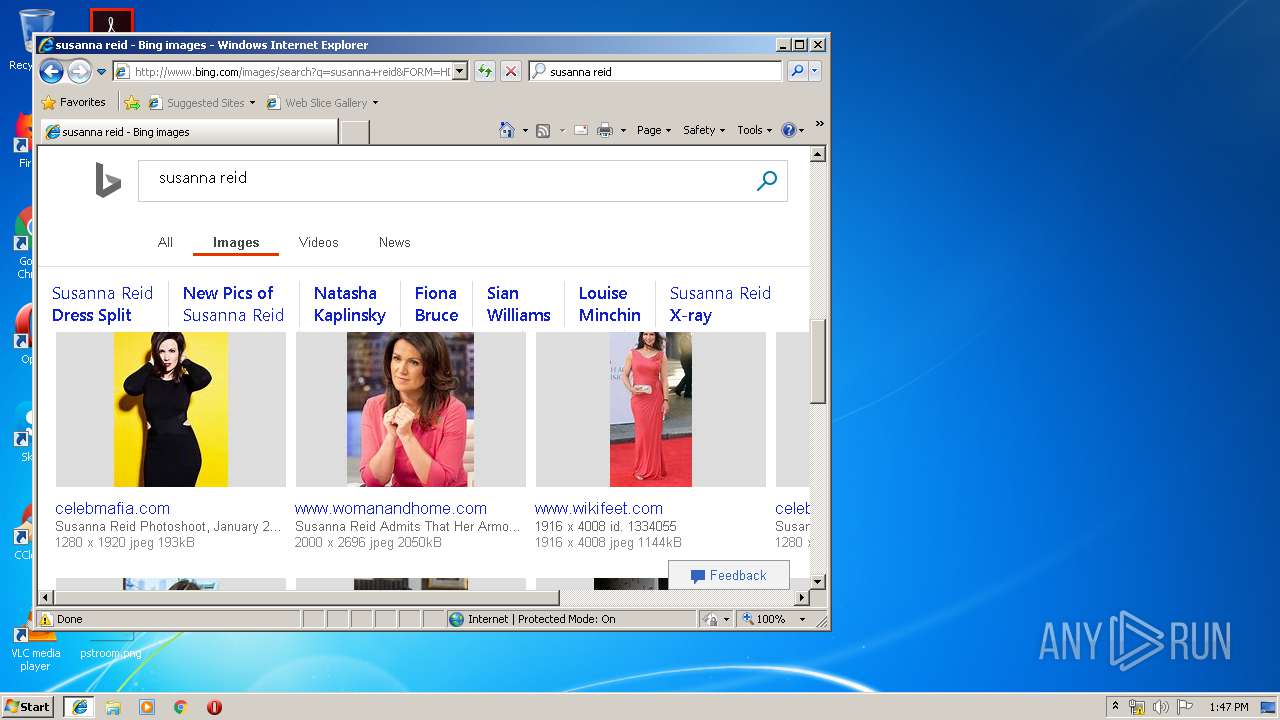Open the Web Slice Gallery link
1280x720 pixels.
point(322,102)
